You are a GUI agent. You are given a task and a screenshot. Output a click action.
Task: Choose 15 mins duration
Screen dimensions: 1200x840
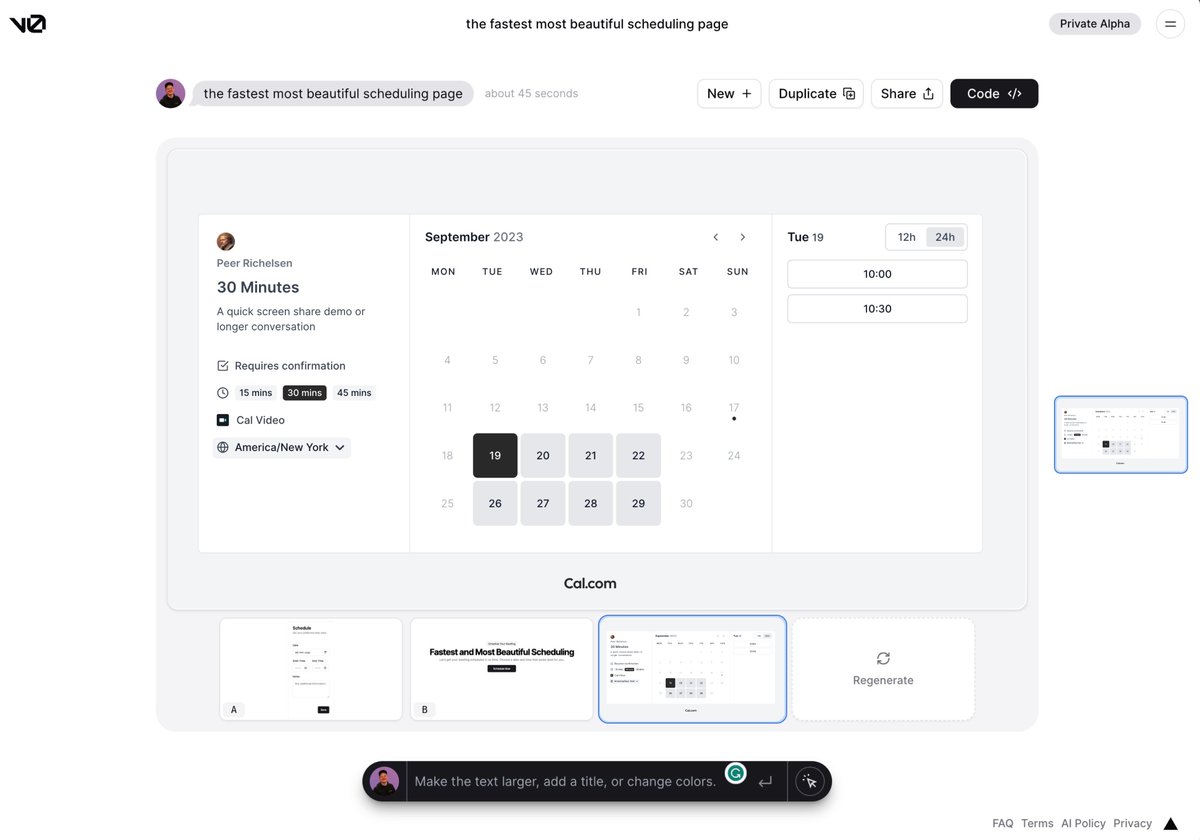pyautogui.click(x=256, y=393)
